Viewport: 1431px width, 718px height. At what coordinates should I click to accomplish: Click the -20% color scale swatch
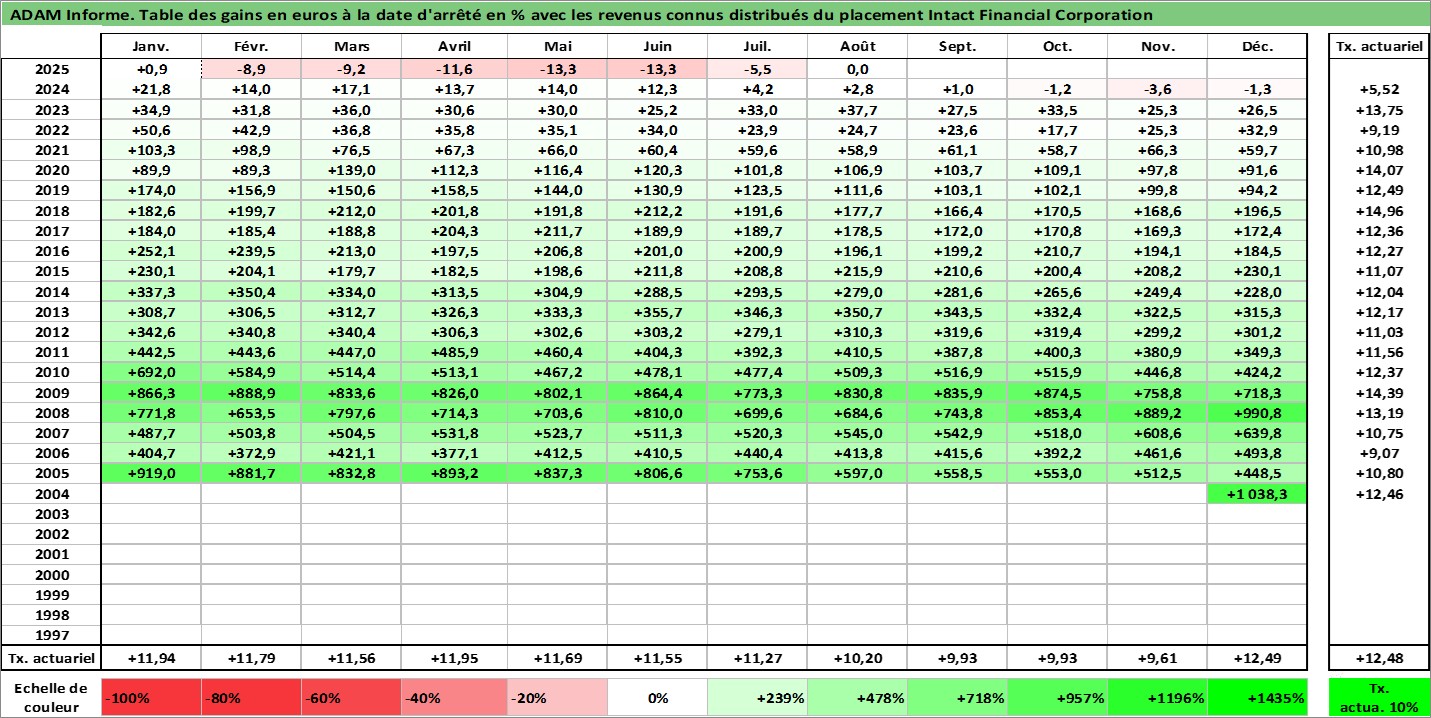click(x=557, y=697)
